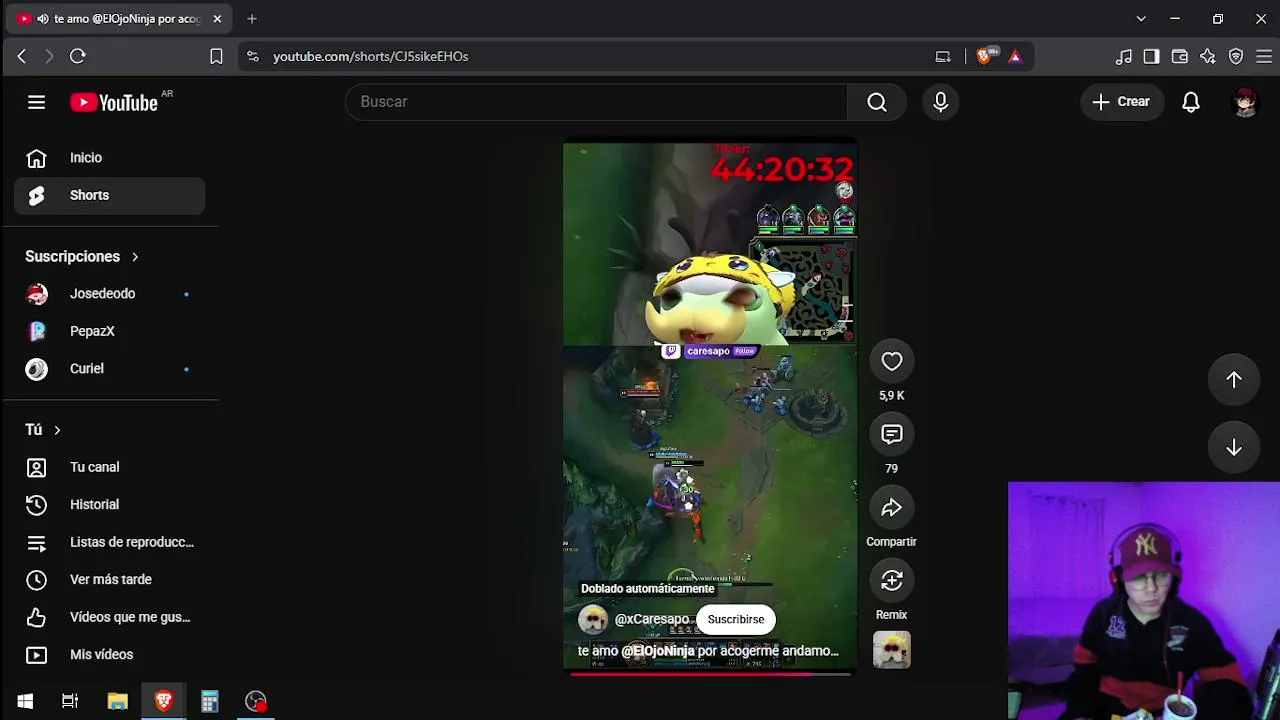The width and height of the screenshot is (1280, 720).
Task: Expand the Suscripciones section
Action: point(82,257)
